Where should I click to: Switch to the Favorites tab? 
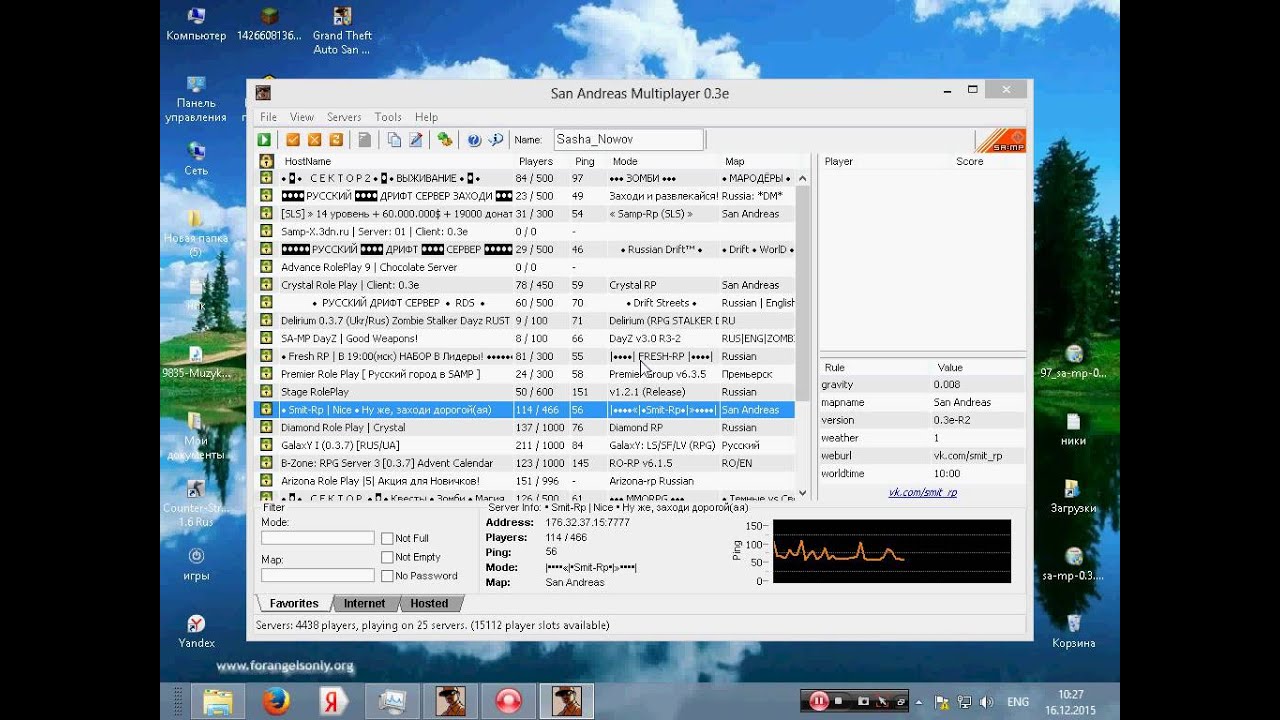[x=293, y=604]
